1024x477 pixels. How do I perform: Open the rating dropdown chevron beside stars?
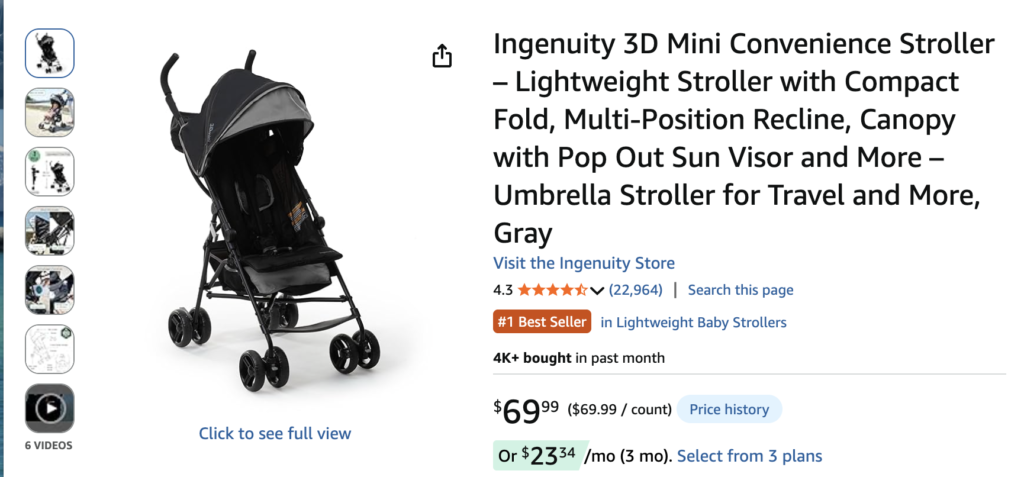click(596, 290)
